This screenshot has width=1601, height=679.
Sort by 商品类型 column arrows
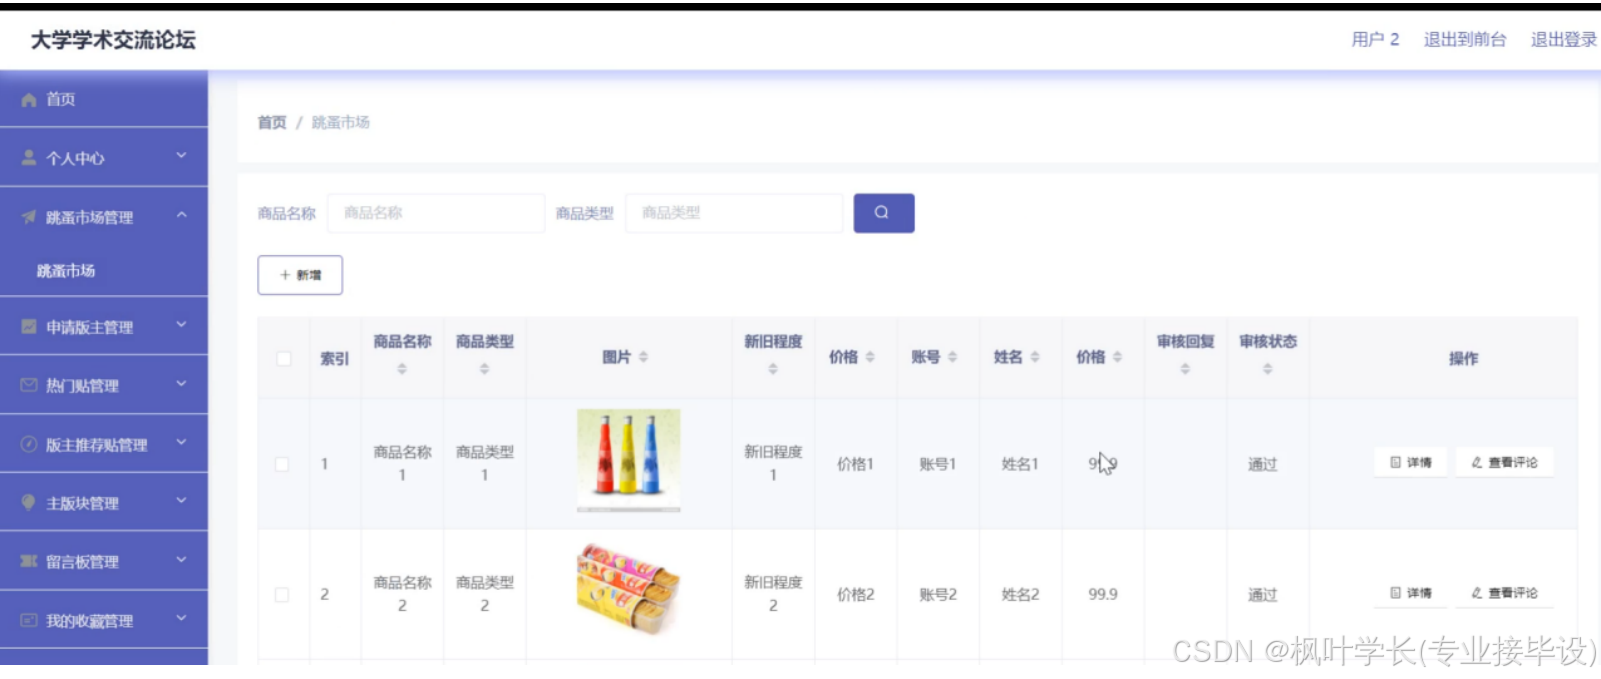484,369
